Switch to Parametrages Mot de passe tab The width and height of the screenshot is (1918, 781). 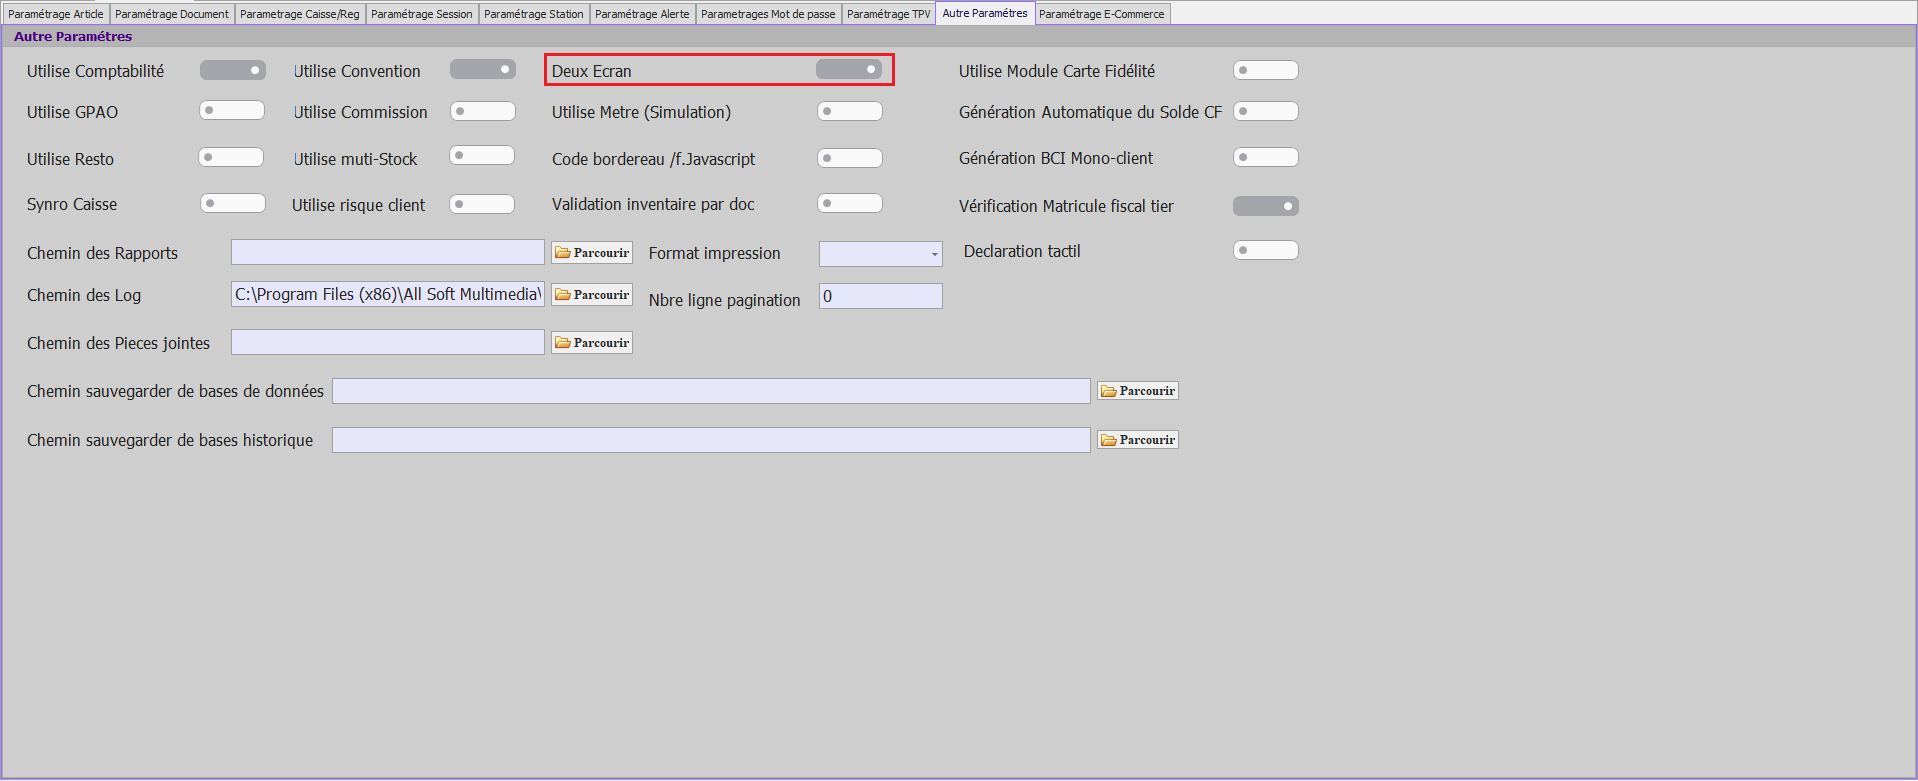pyautogui.click(x=768, y=14)
